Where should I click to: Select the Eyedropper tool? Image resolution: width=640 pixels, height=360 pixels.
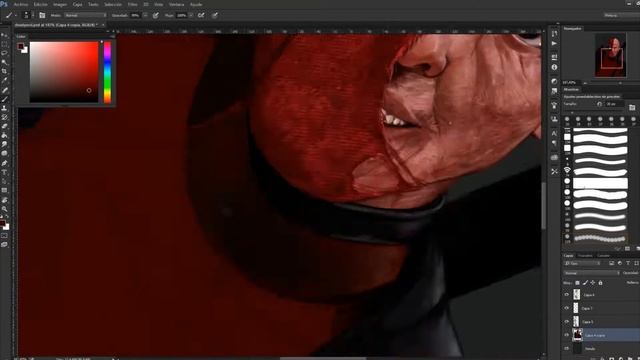coord(4,80)
